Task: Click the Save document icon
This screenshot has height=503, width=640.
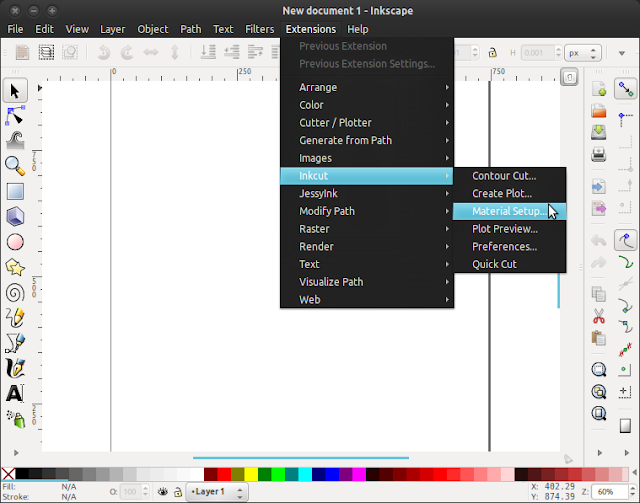Action: (599, 132)
